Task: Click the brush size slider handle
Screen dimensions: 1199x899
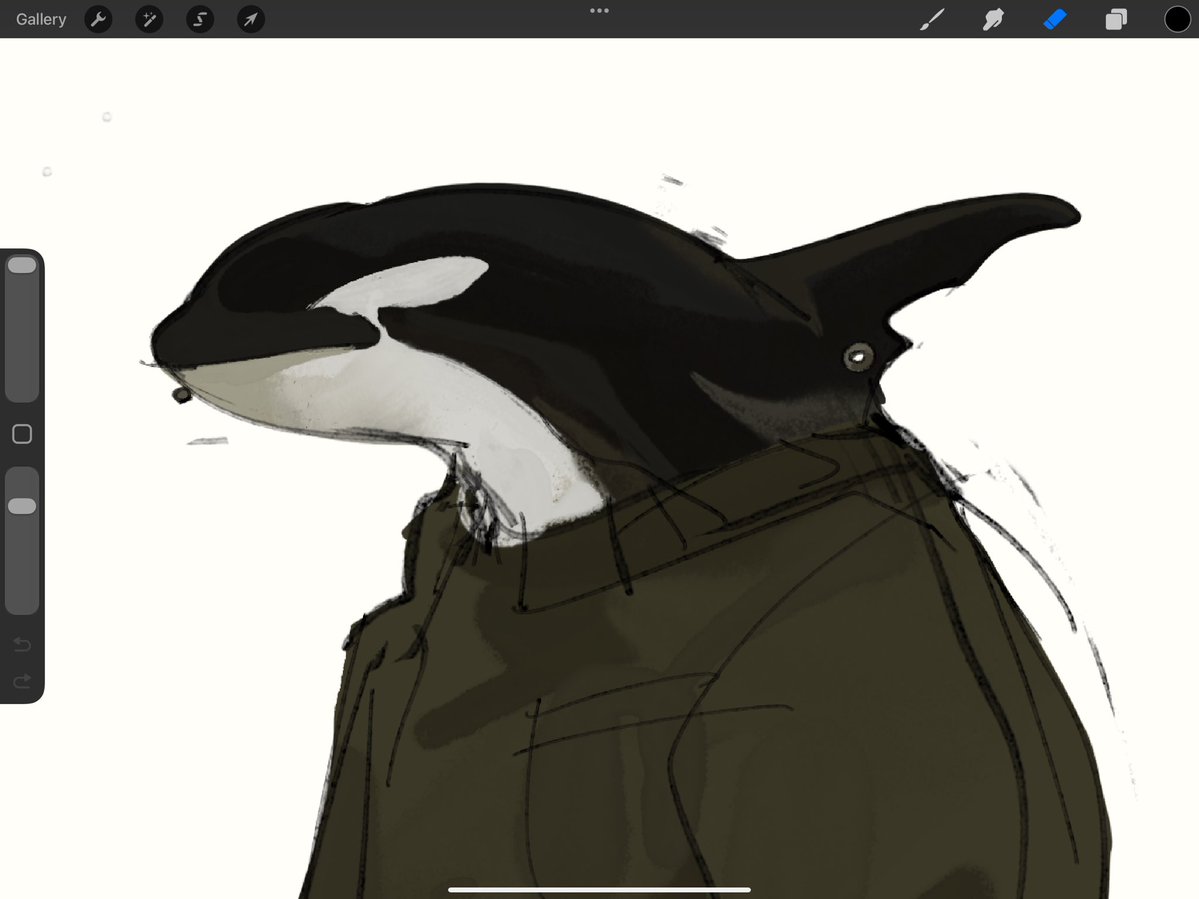Action: pyautogui.click(x=22, y=265)
